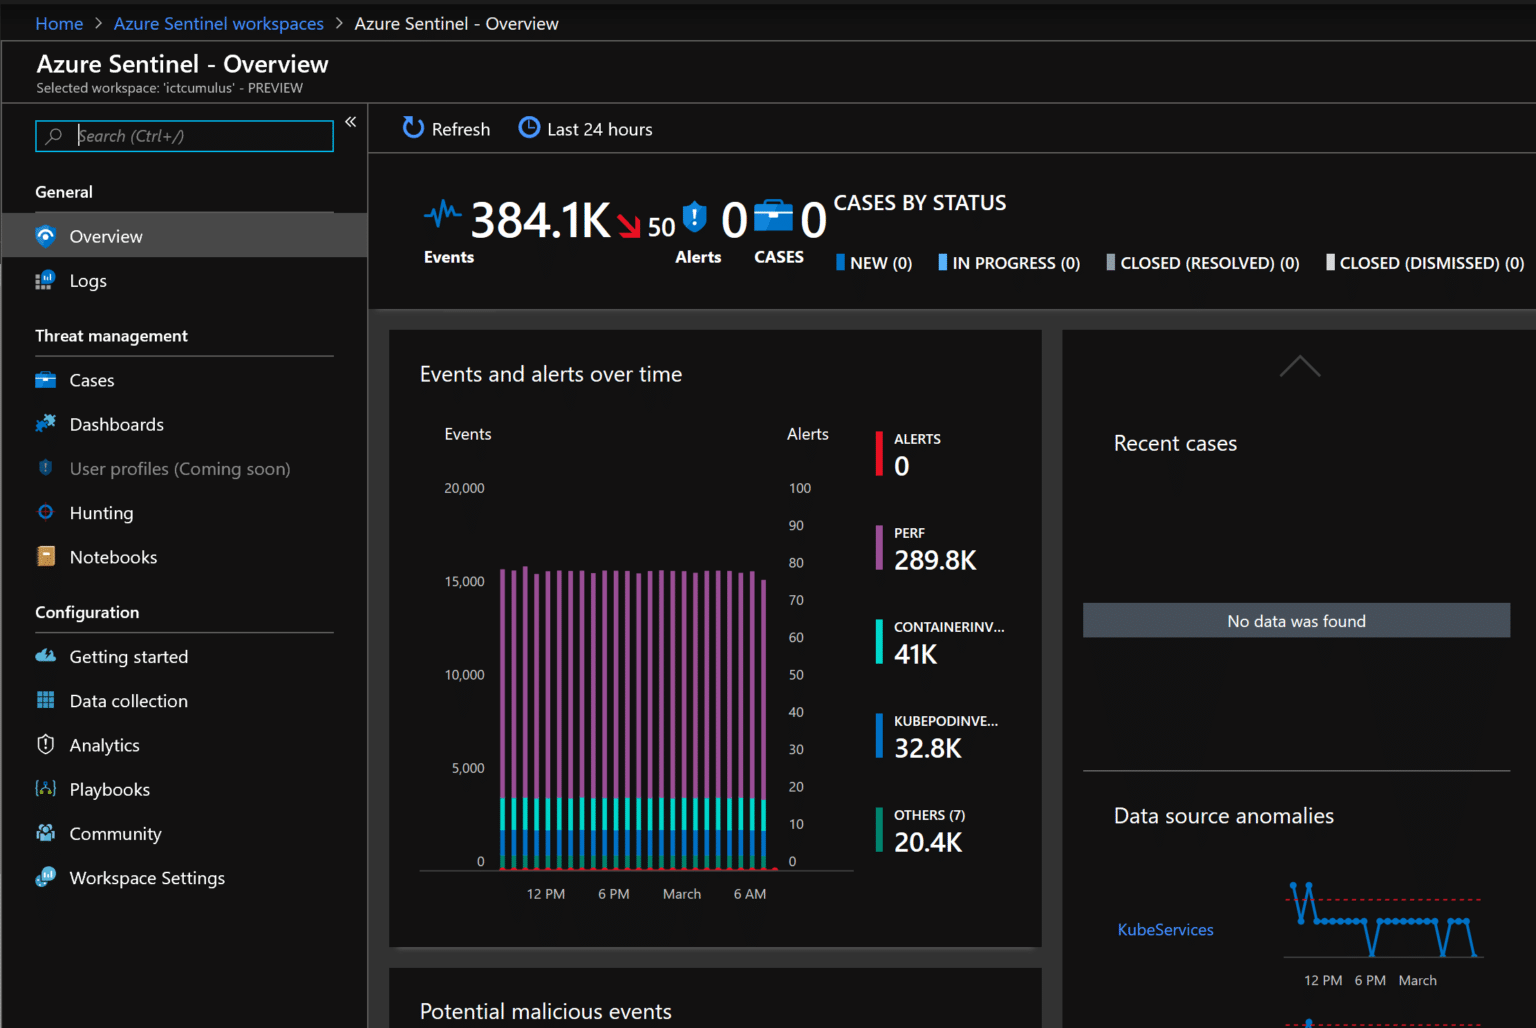Screen dimensions: 1536x1028
Task: Open Playbooks via its bracket icon
Action: (45, 789)
